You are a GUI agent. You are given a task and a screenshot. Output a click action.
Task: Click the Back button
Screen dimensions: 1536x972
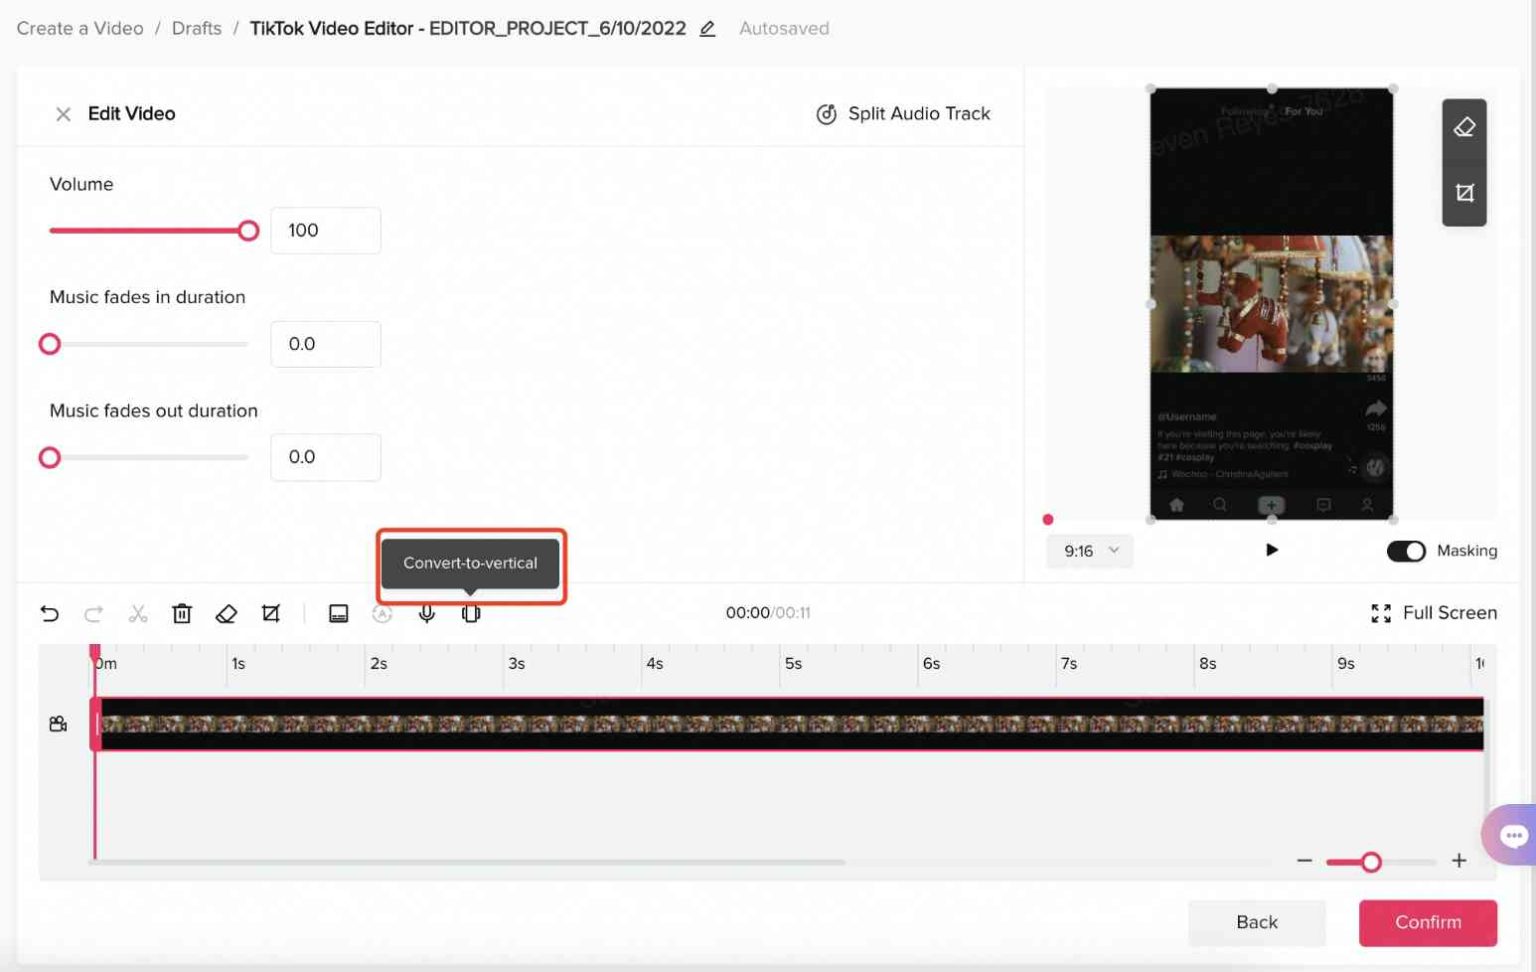coord(1257,922)
